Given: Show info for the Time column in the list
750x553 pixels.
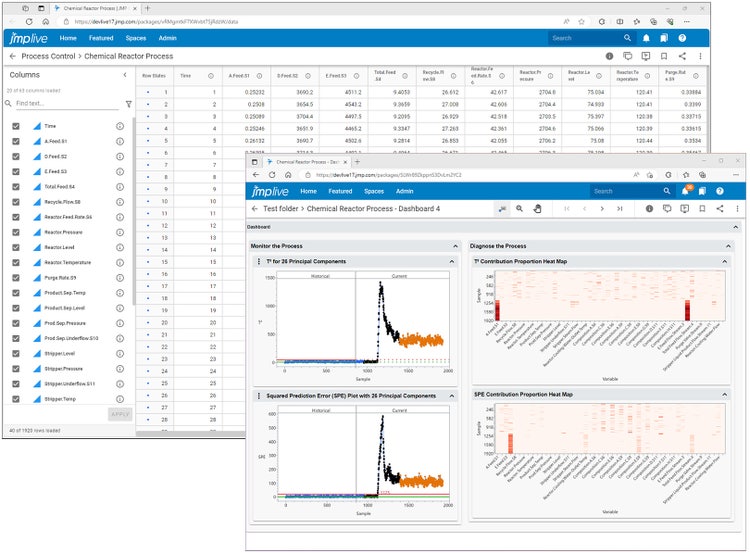Looking at the screenshot, I should pos(120,127).
